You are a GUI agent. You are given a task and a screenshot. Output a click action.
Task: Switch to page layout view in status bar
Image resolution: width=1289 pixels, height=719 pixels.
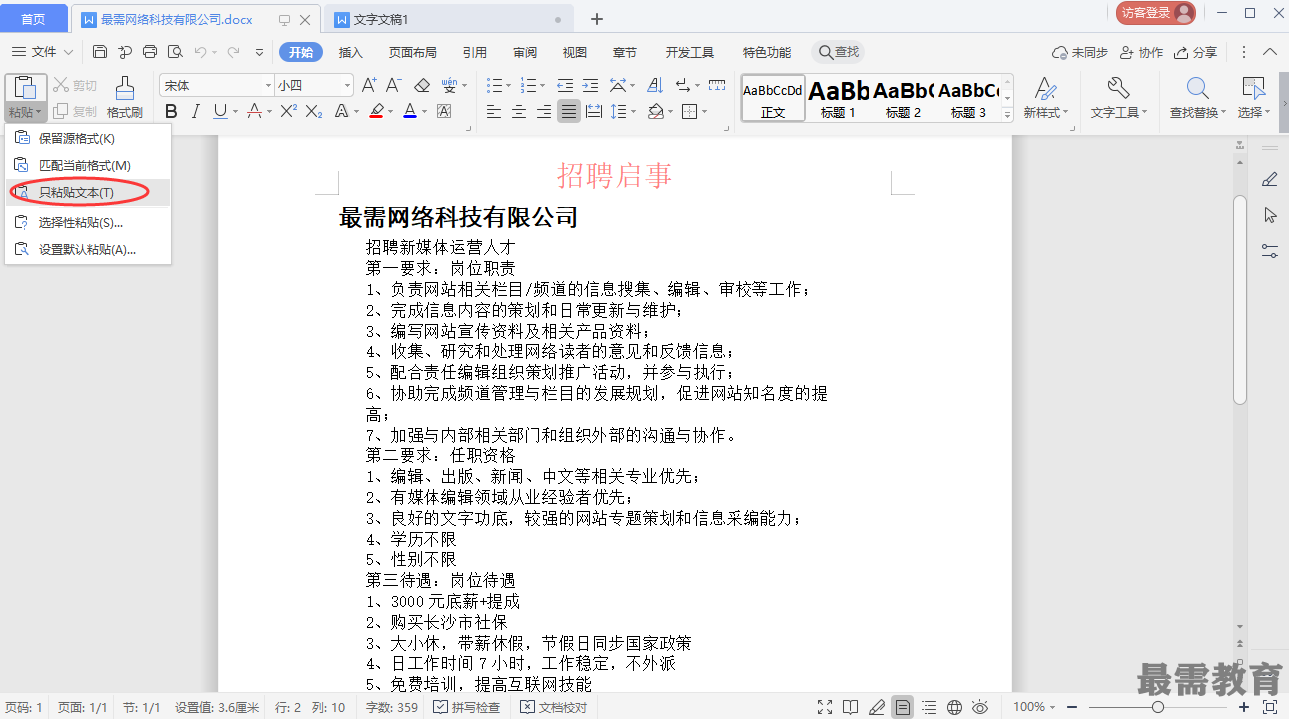(x=903, y=707)
